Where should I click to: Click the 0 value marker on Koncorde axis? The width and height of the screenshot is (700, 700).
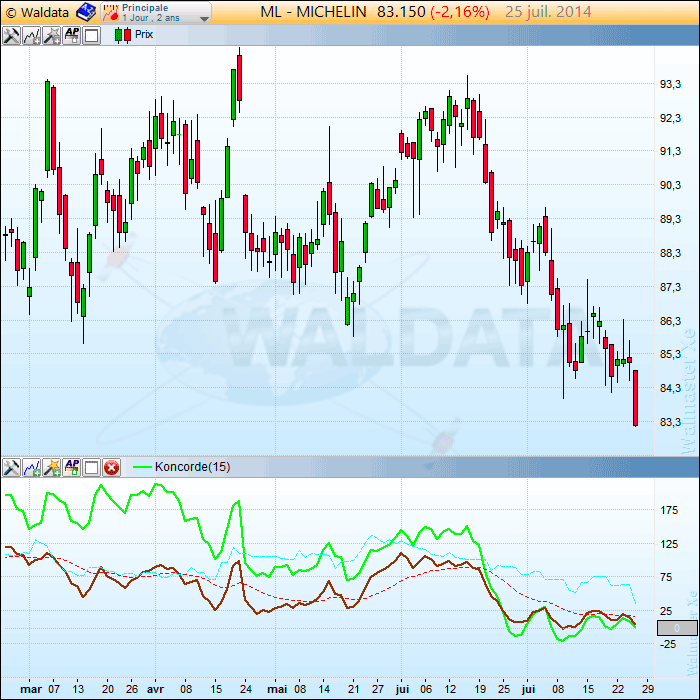[677, 628]
